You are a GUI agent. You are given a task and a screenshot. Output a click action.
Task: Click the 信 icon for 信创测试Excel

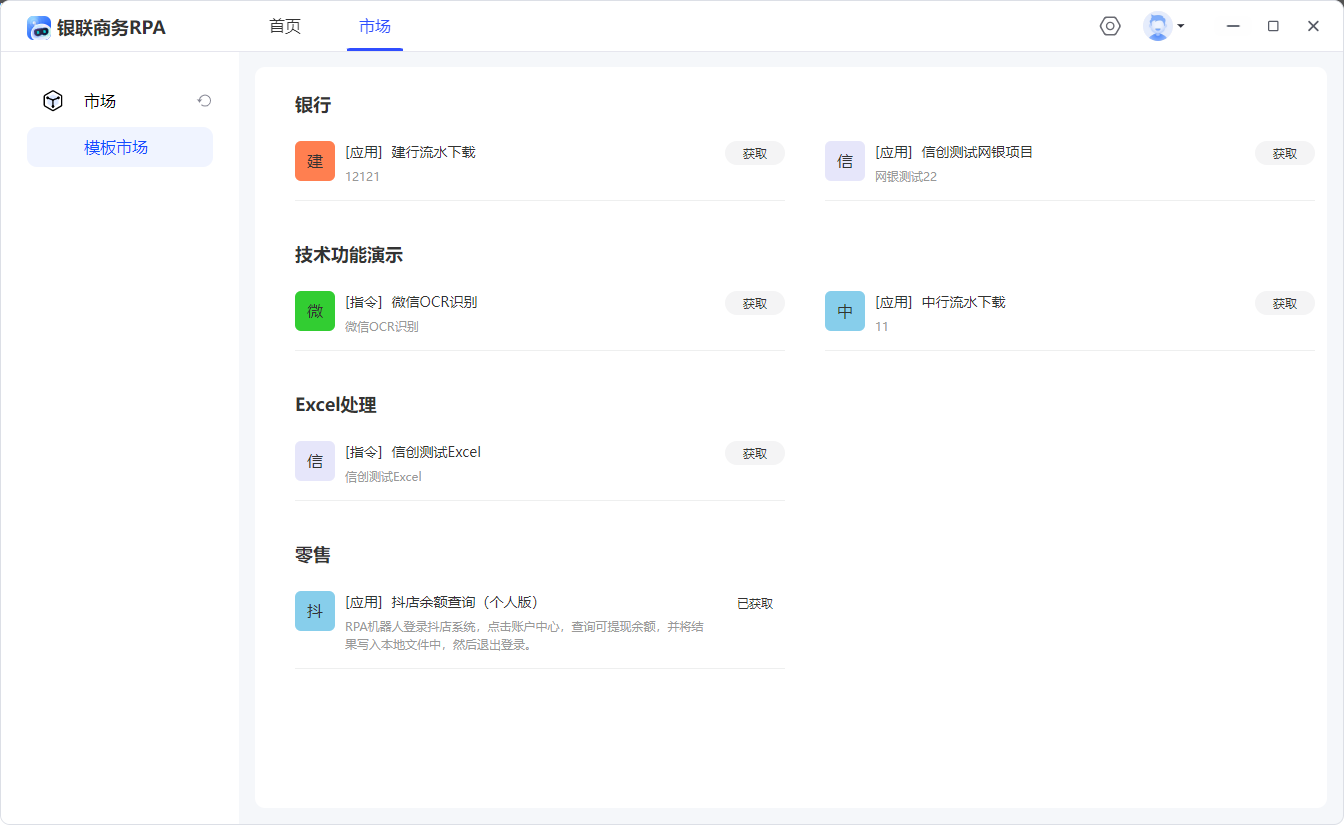[315, 461]
